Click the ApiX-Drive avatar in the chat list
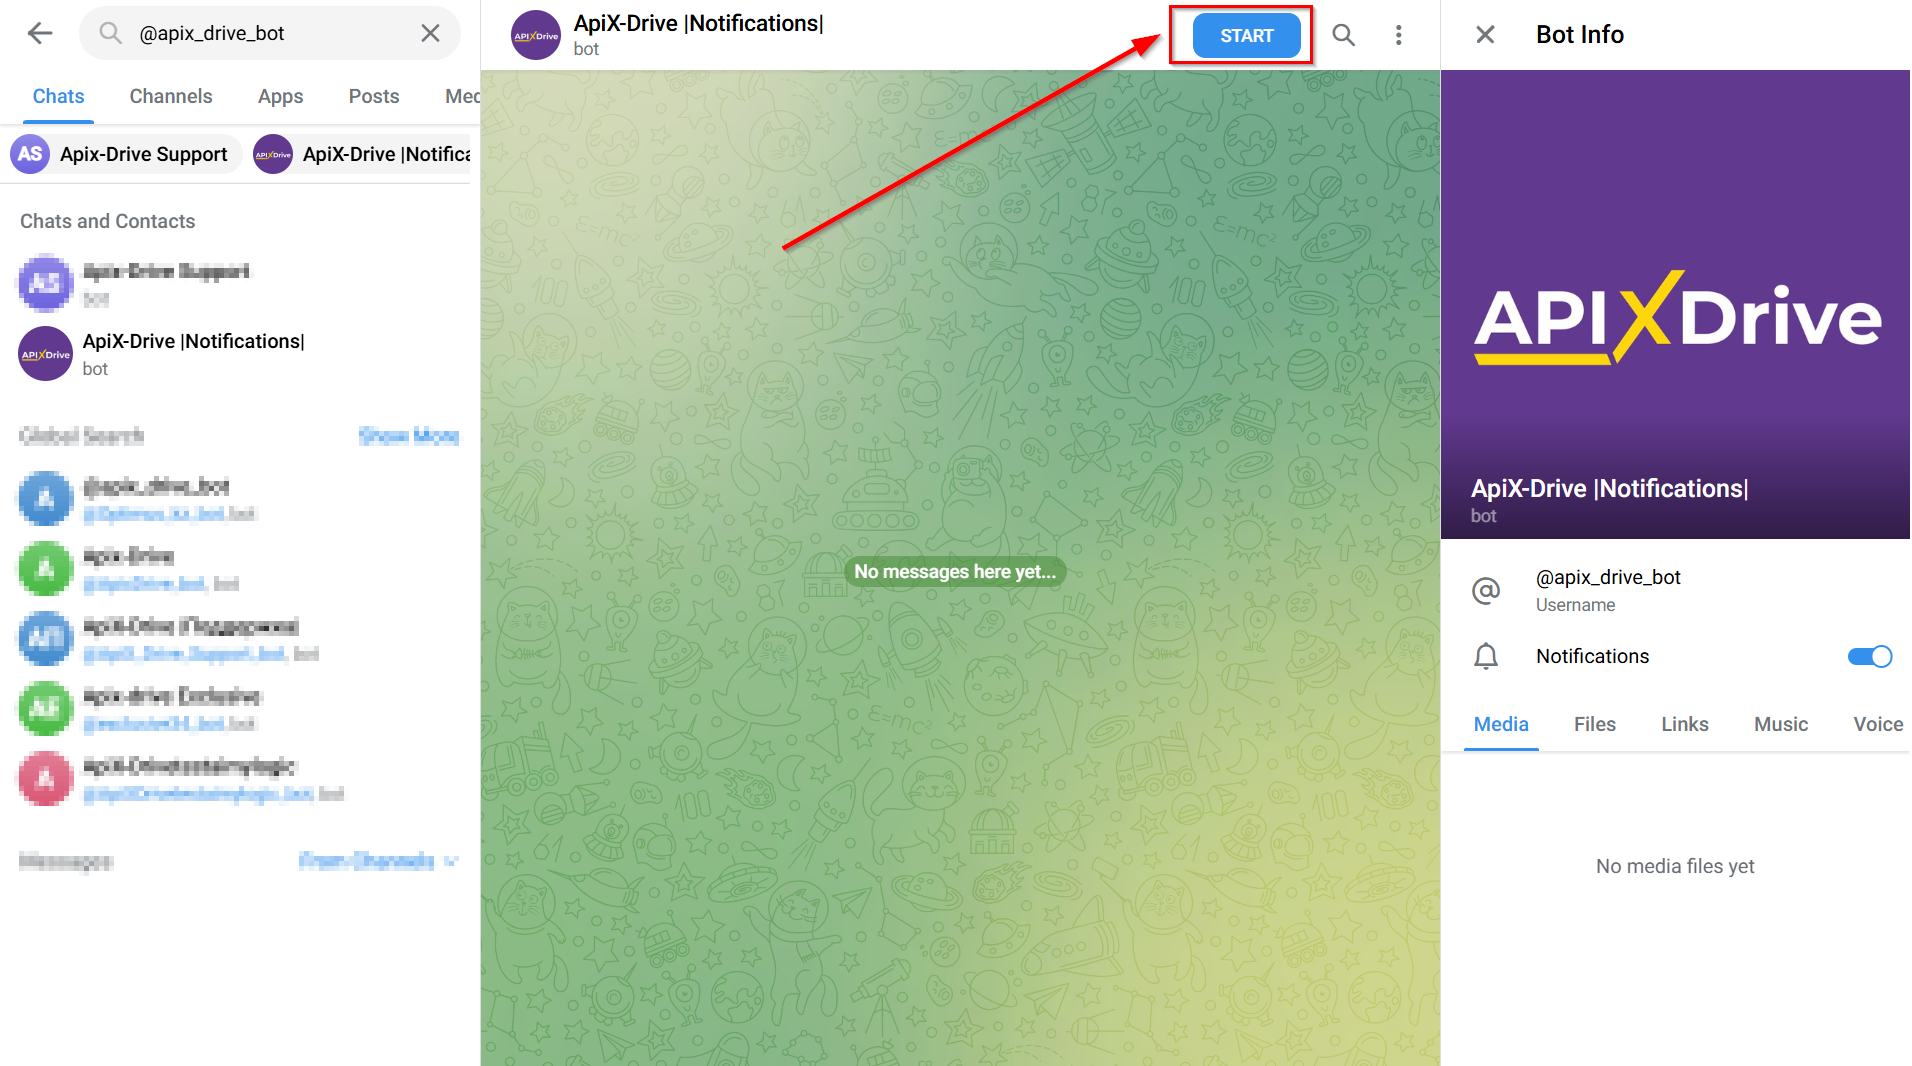Viewport: 1912px width, 1066px height. [46, 354]
